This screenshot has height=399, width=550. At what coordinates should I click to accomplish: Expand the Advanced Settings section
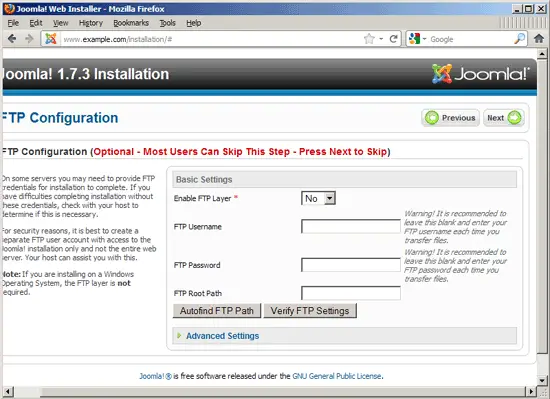222,336
